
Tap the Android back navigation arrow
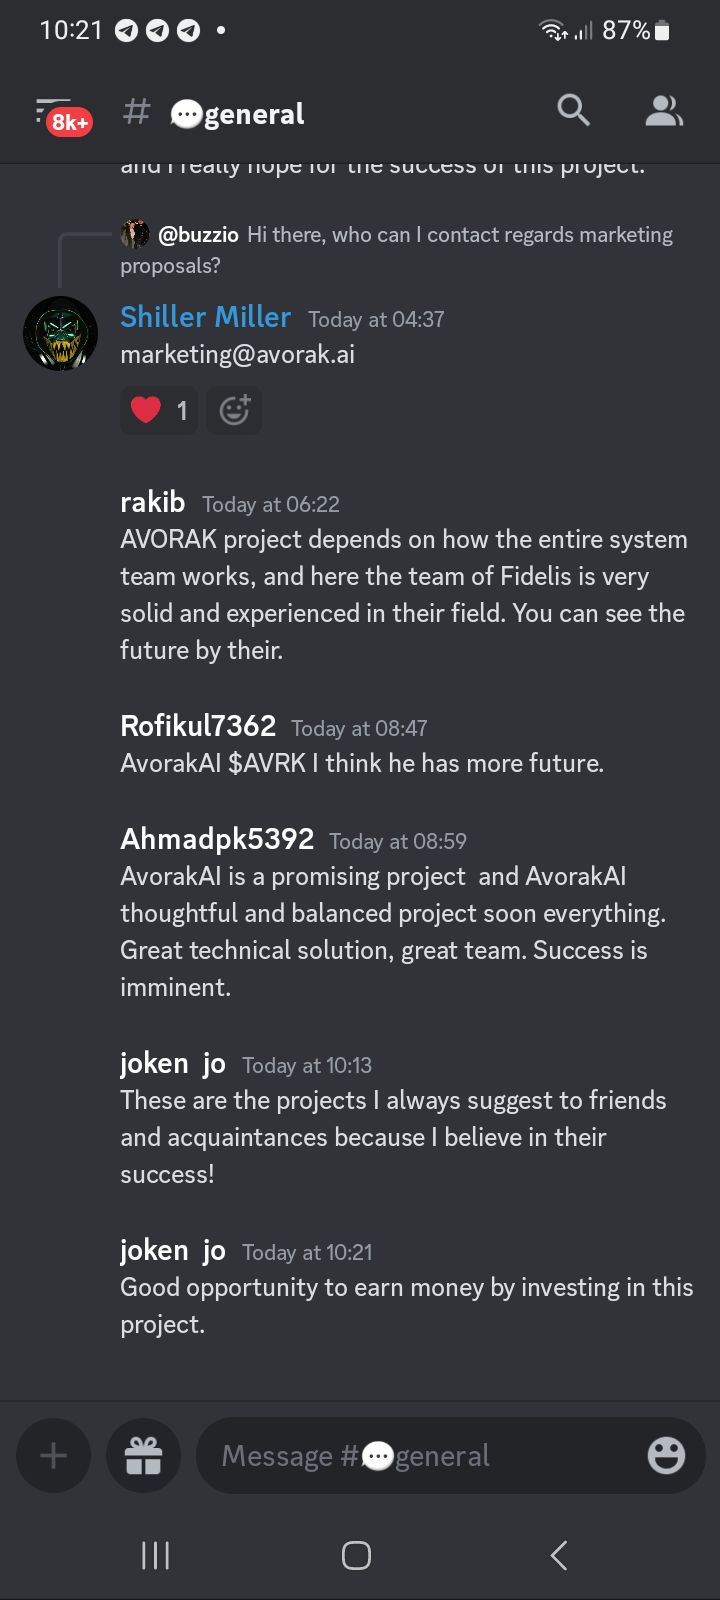pyautogui.click(x=559, y=1555)
